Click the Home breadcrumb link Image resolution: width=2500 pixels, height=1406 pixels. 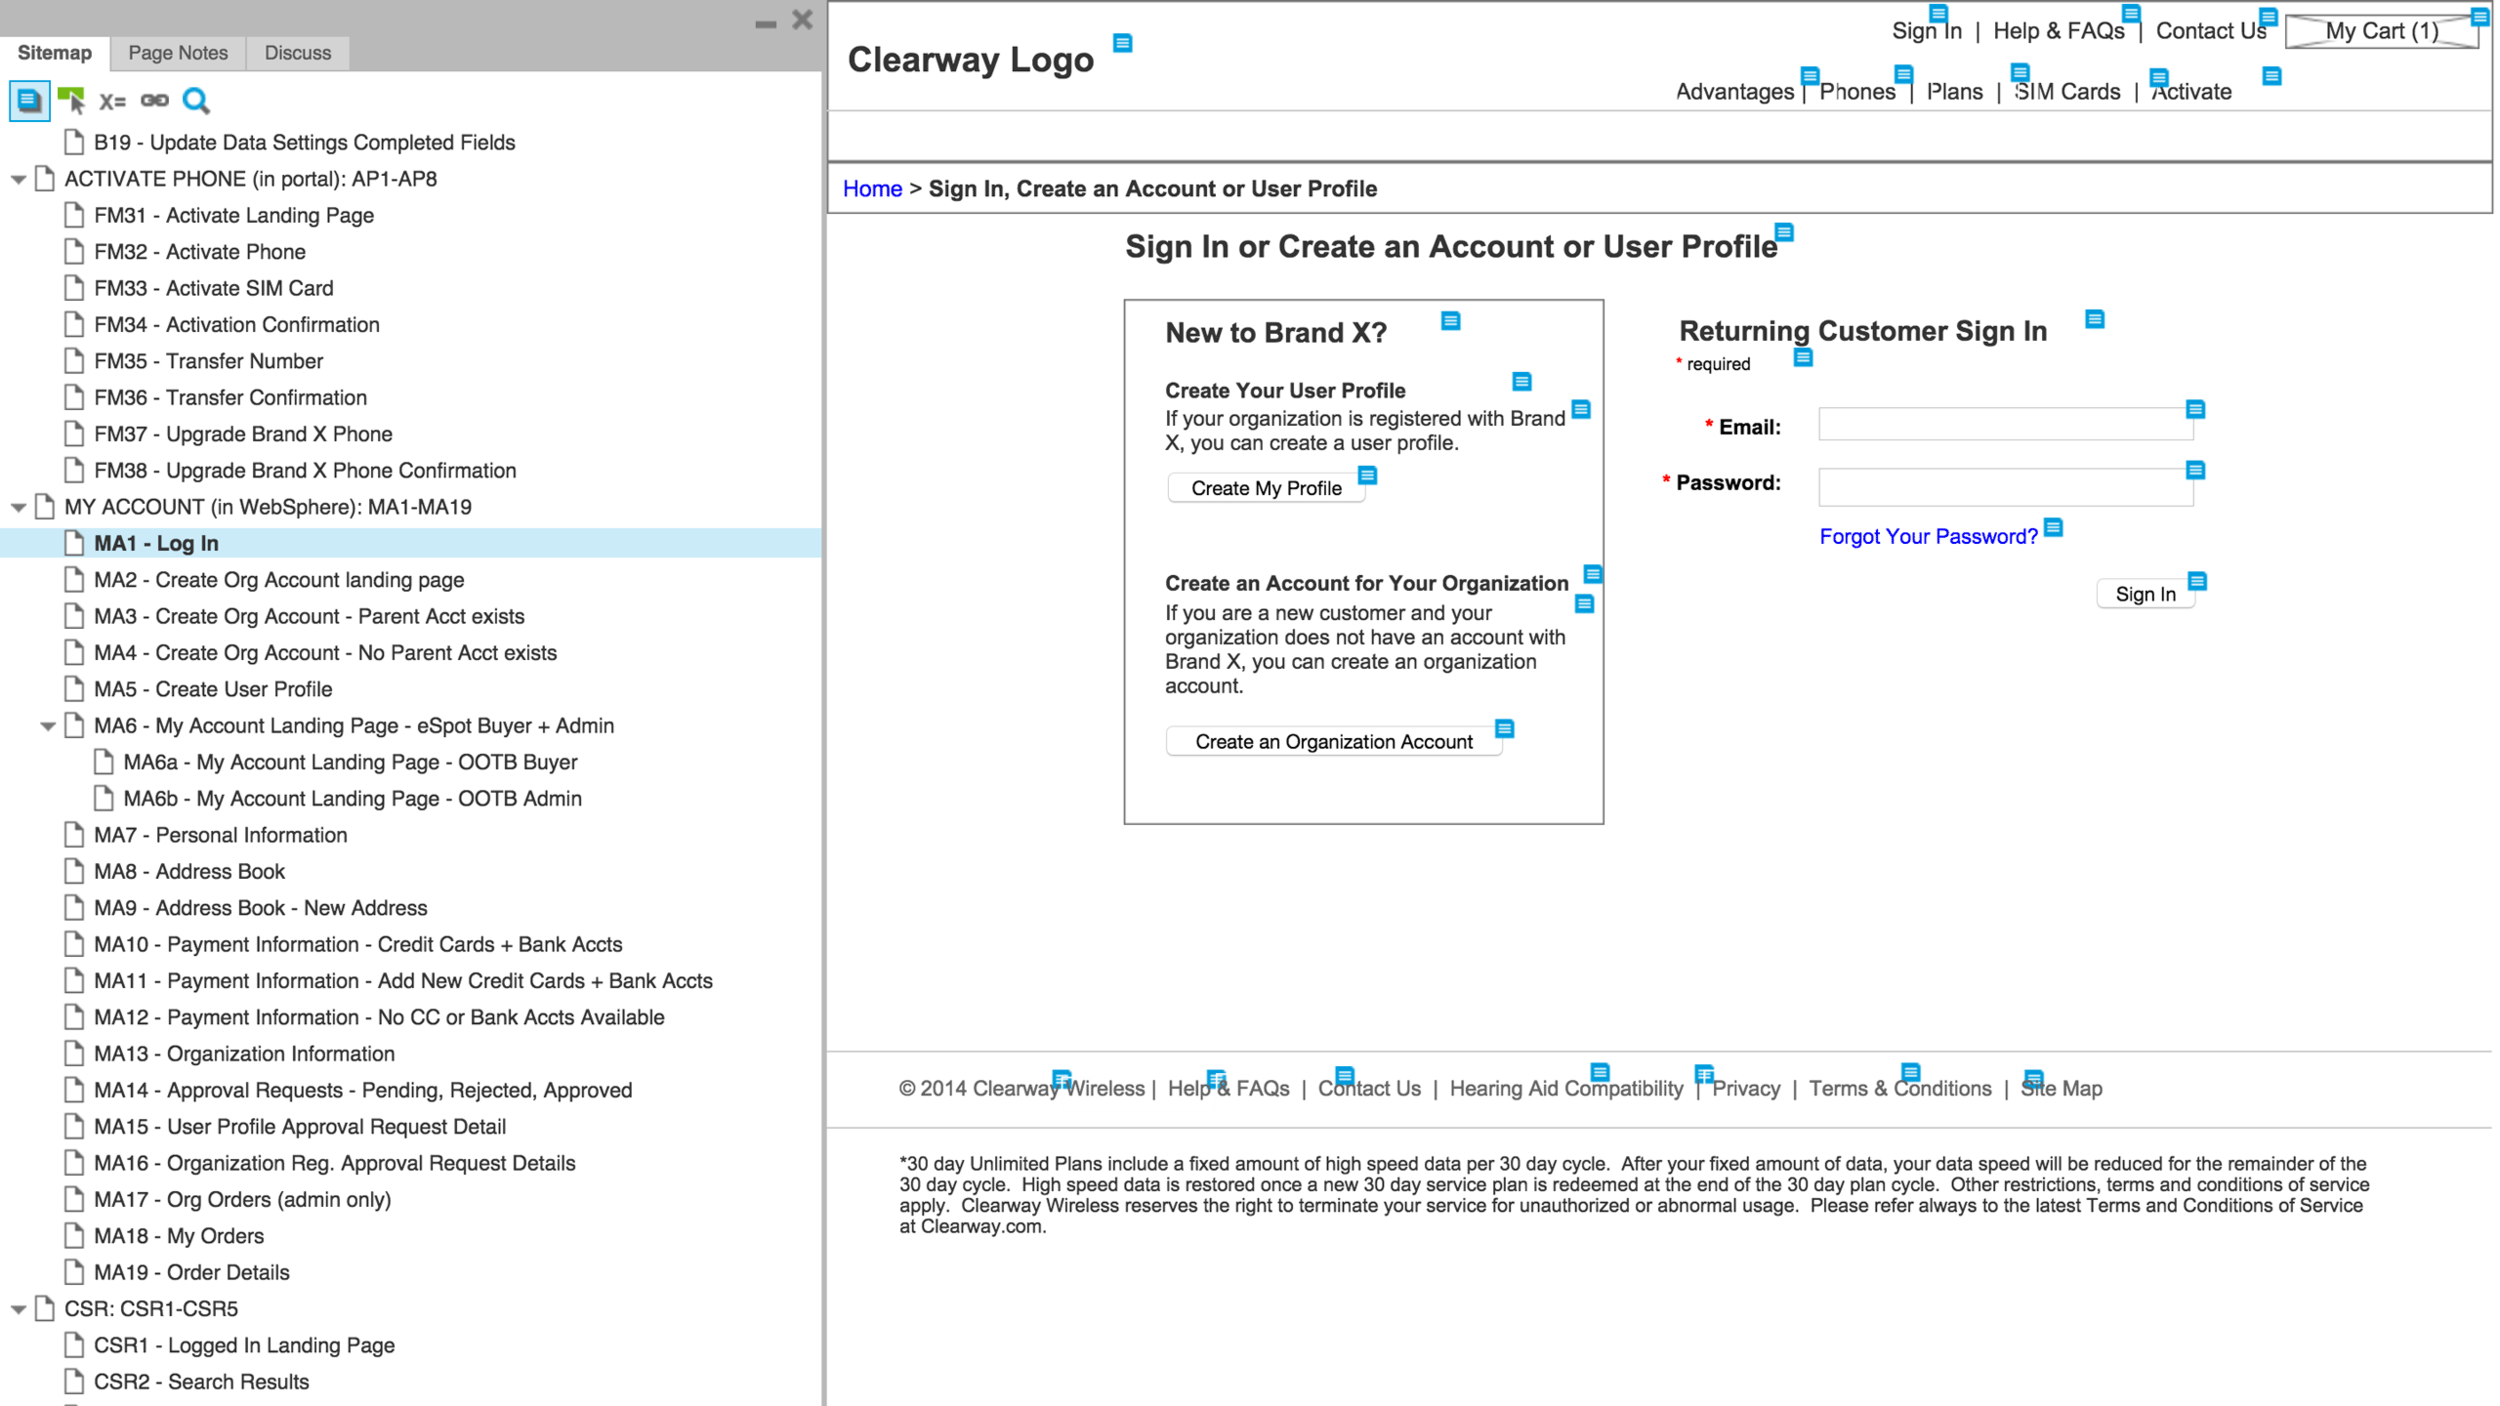click(x=872, y=189)
